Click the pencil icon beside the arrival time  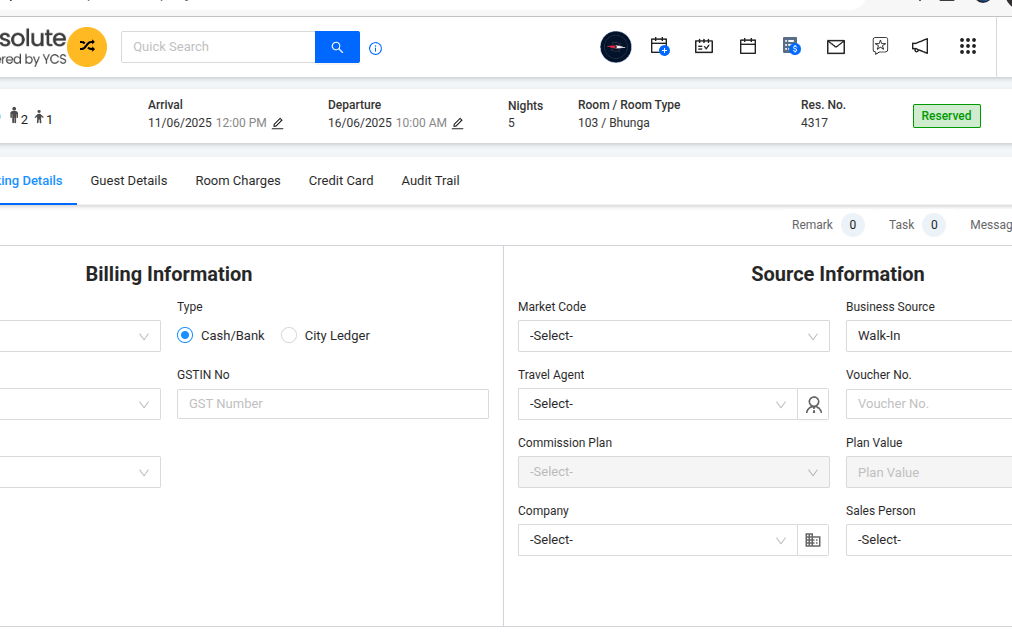click(278, 123)
